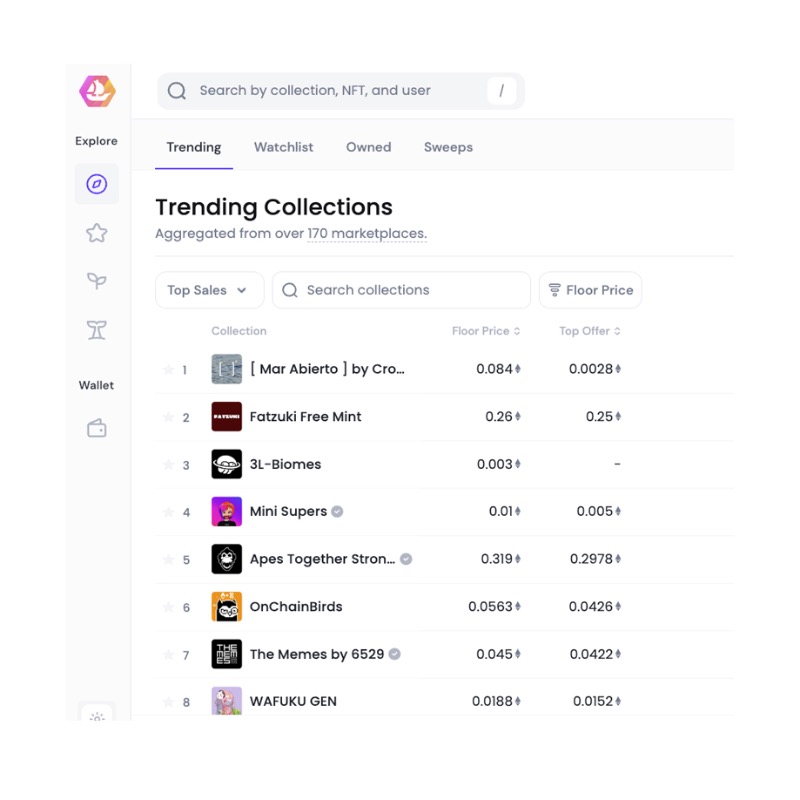This screenshot has width=800, height=800.
Task: Click verified badge beside Apes Together Strong
Action: point(406,559)
